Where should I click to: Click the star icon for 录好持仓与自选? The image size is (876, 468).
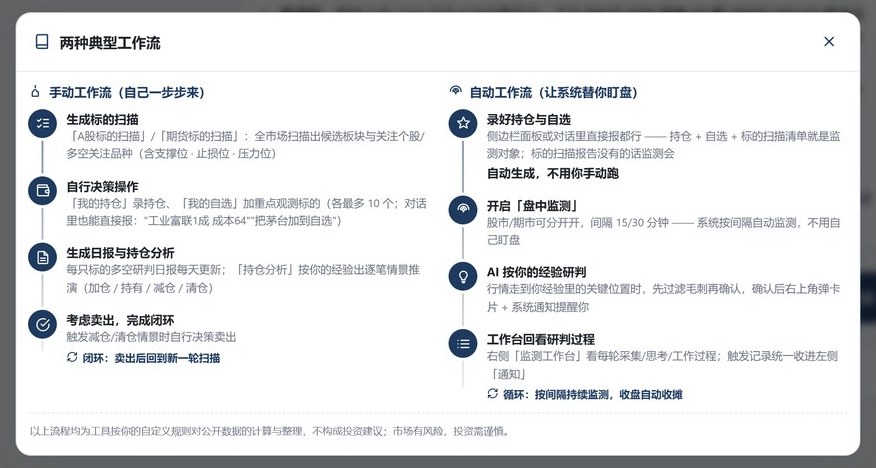click(x=463, y=123)
